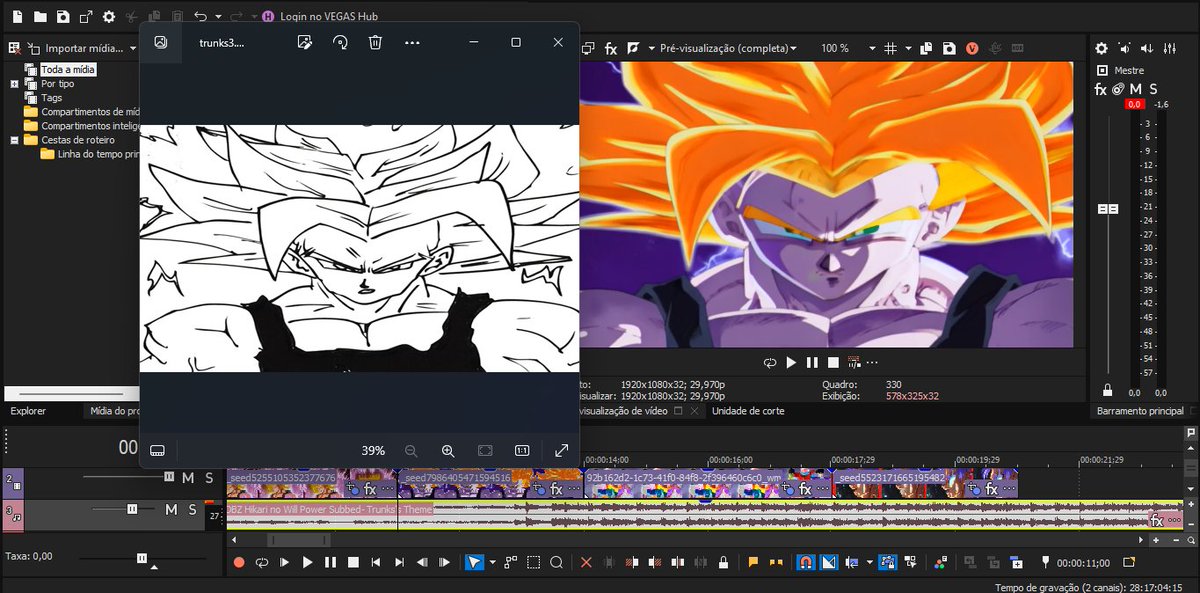1200x593 pixels.
Task: Undo the last action
Action: [201, 16]
